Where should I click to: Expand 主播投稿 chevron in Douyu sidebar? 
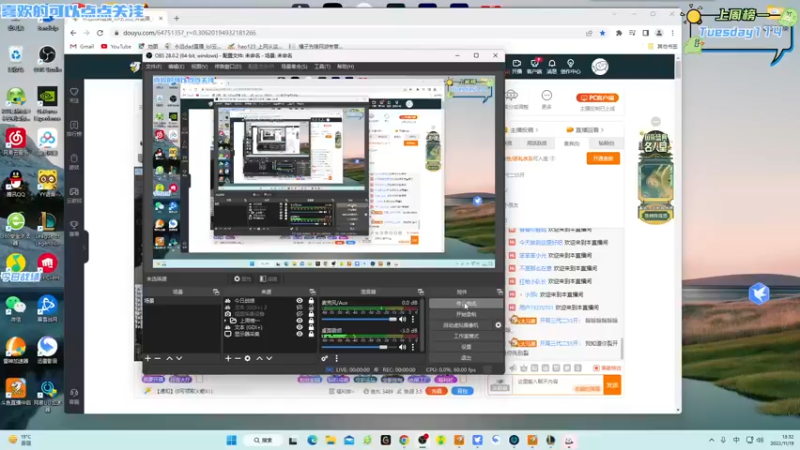click(537, 130)
